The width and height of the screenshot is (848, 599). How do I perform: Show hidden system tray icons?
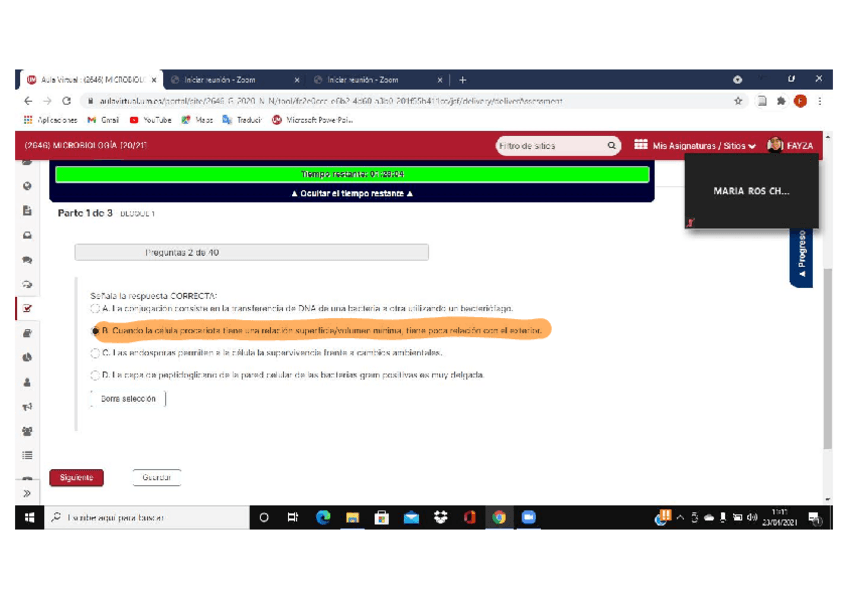[x=680, y=517]
